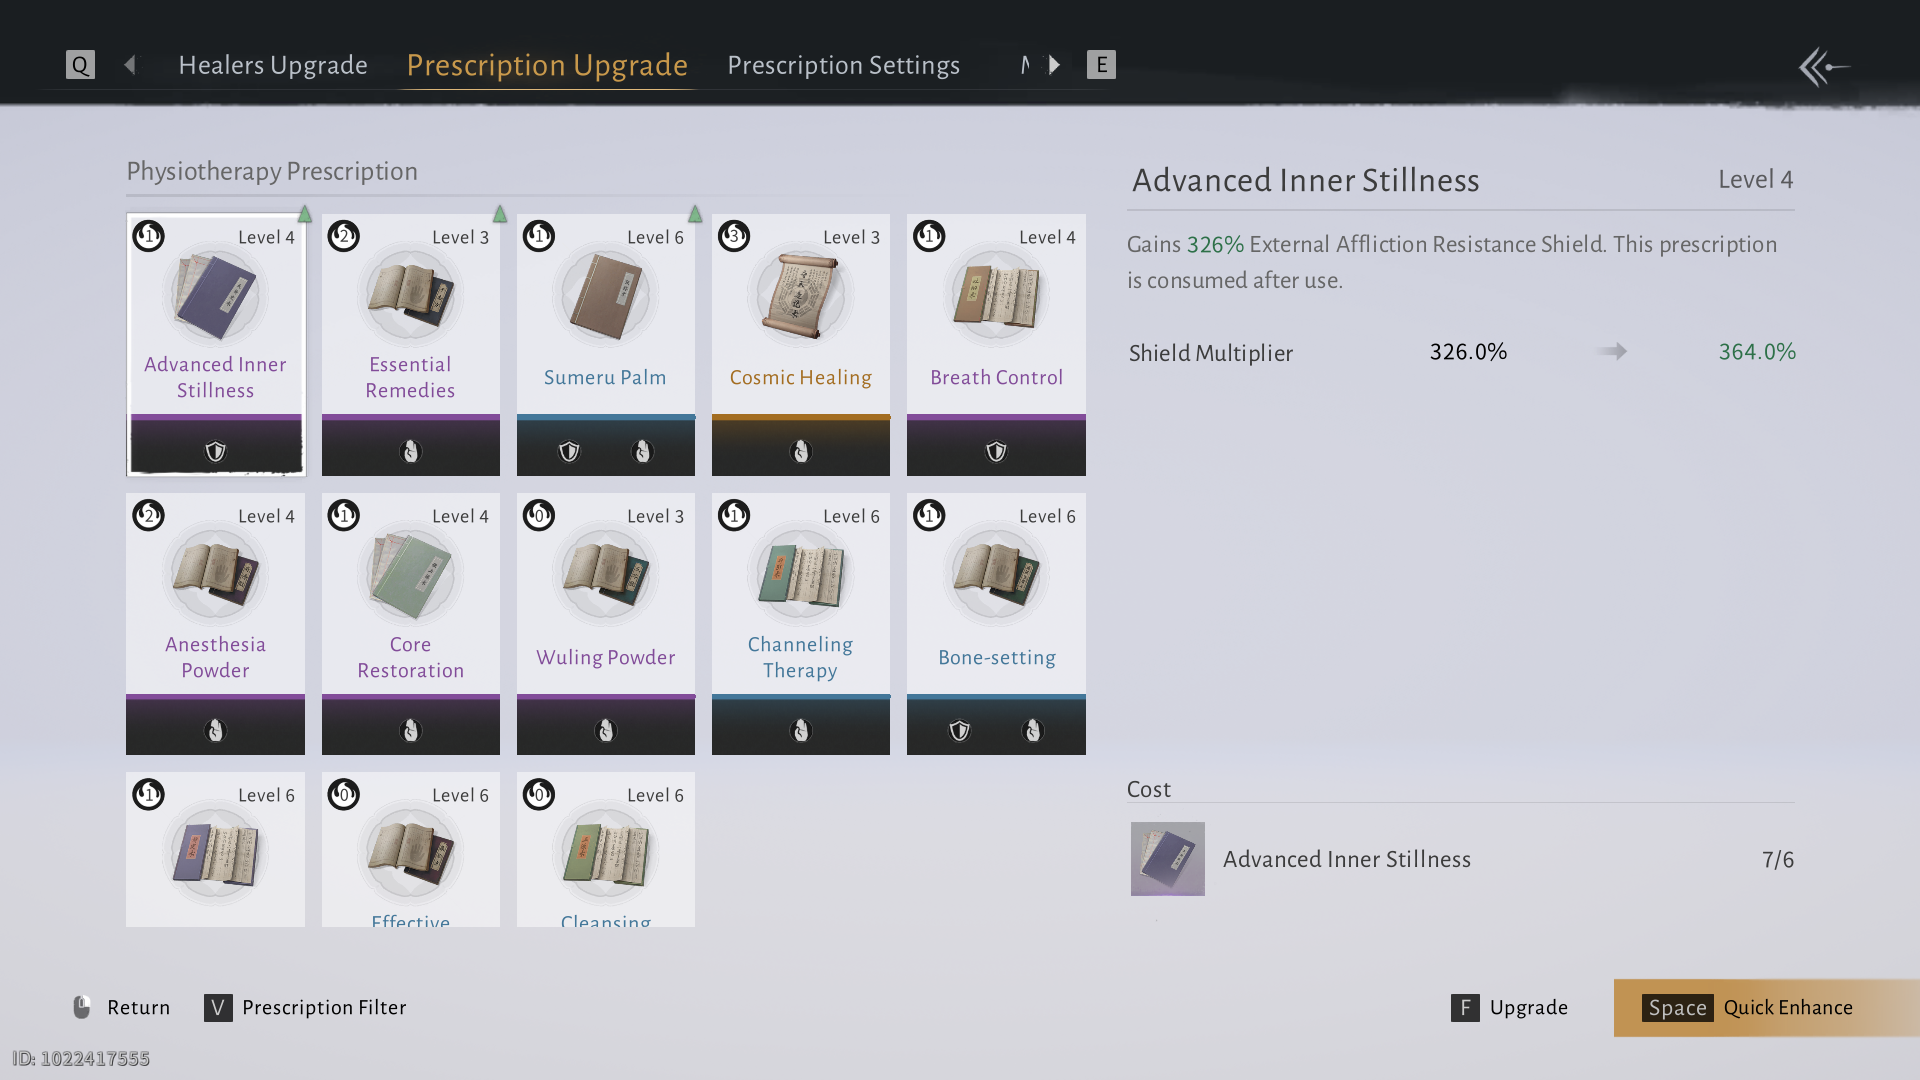1920x1080 pixels.
Task: Select the Cosmic Healing scroll icon
Action: point(800,297)
